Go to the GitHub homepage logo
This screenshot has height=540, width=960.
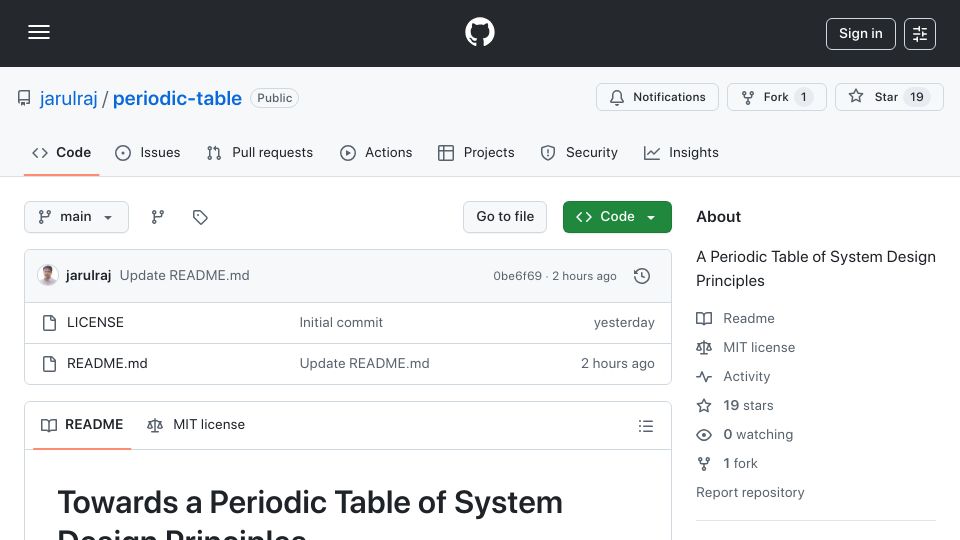[x=479, y=32]
